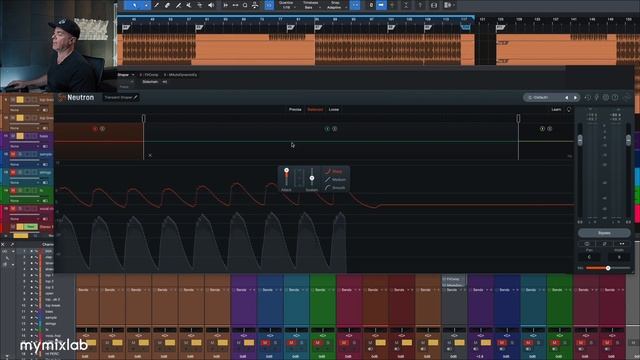Click the Learn button
This screenshot has height=360, width=640.
[x=556, y=109]
